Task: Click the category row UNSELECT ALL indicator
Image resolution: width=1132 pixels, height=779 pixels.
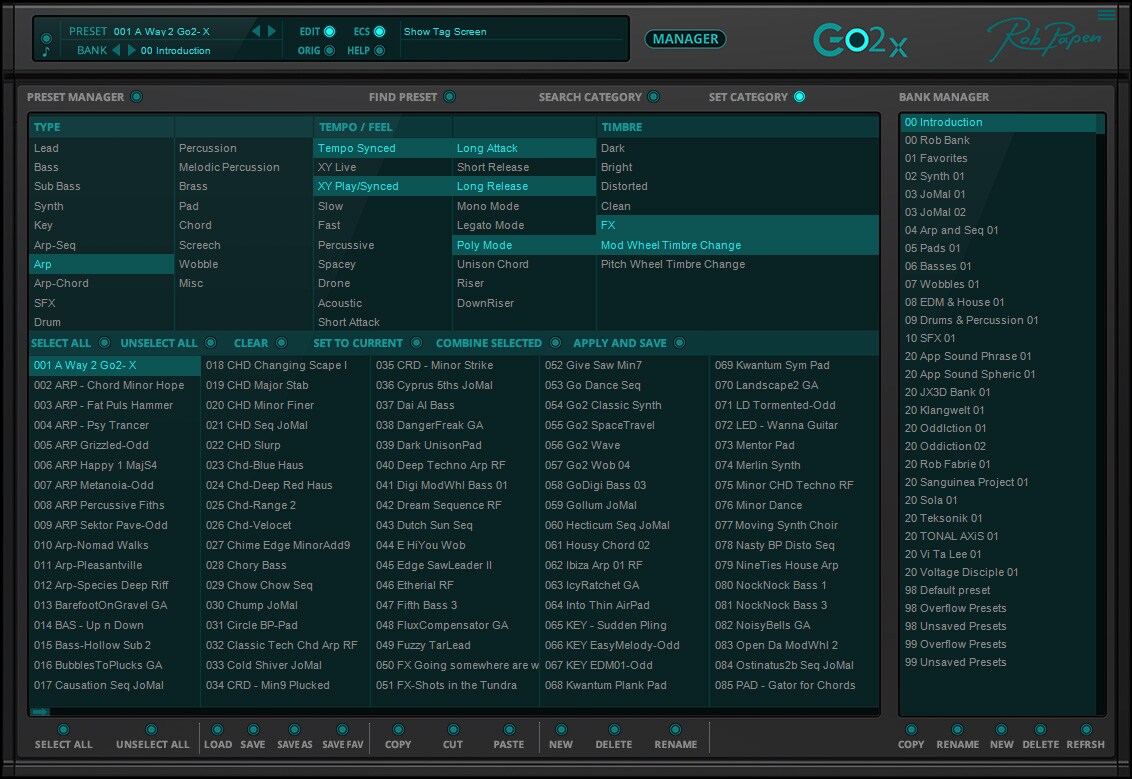Action: point(210,343)
